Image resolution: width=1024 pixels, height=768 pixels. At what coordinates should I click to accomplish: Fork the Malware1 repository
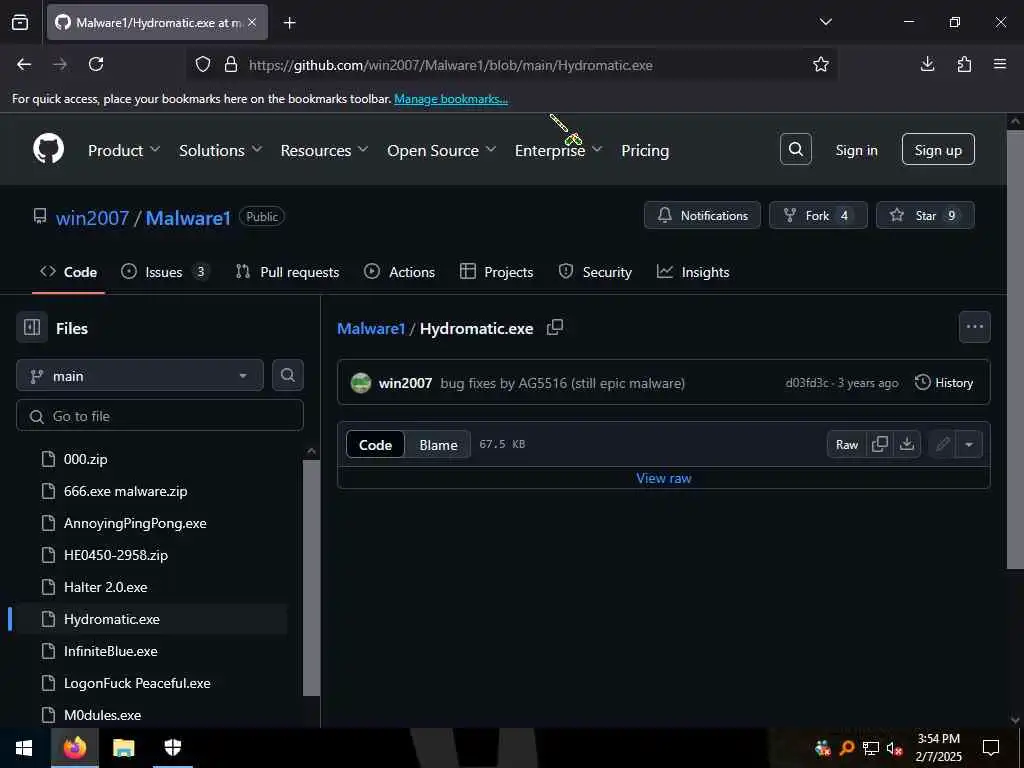818,216
